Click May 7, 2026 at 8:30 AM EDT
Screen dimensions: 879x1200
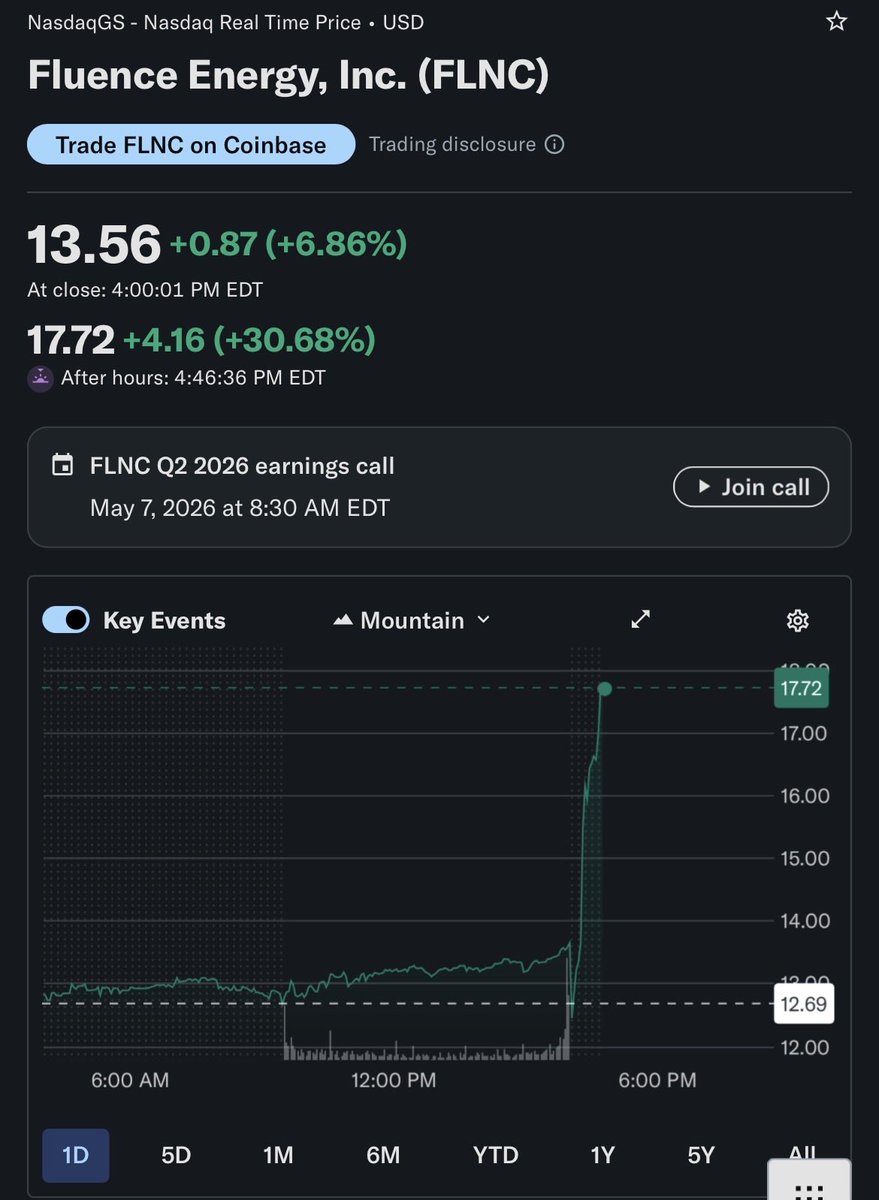(x=240, y=508)
